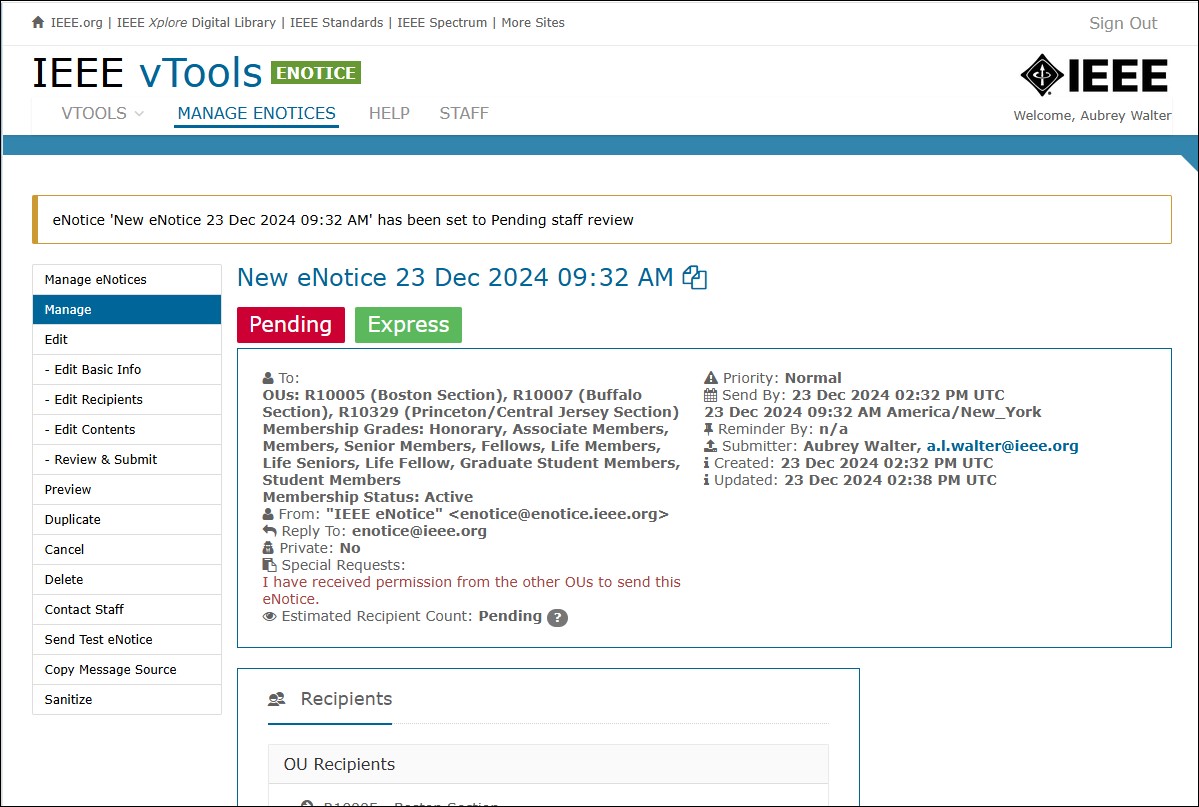Open Contact Staff from the sidebar
This screenshot has height=807, width=1199.
pyautogui.click(x=127, y=610)
